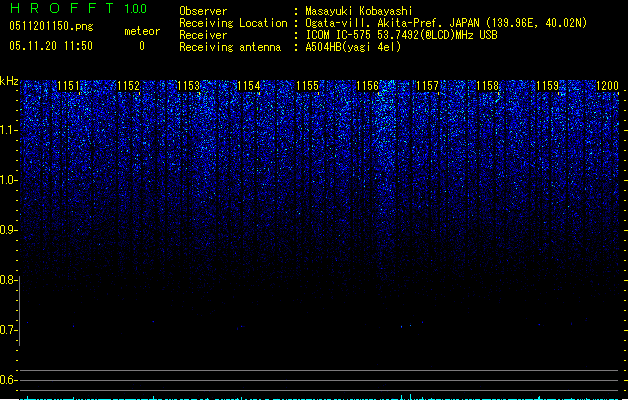The image size is (629, 400).
Task: Click the 1.1 kHz axis label
Action: (8, 130)
